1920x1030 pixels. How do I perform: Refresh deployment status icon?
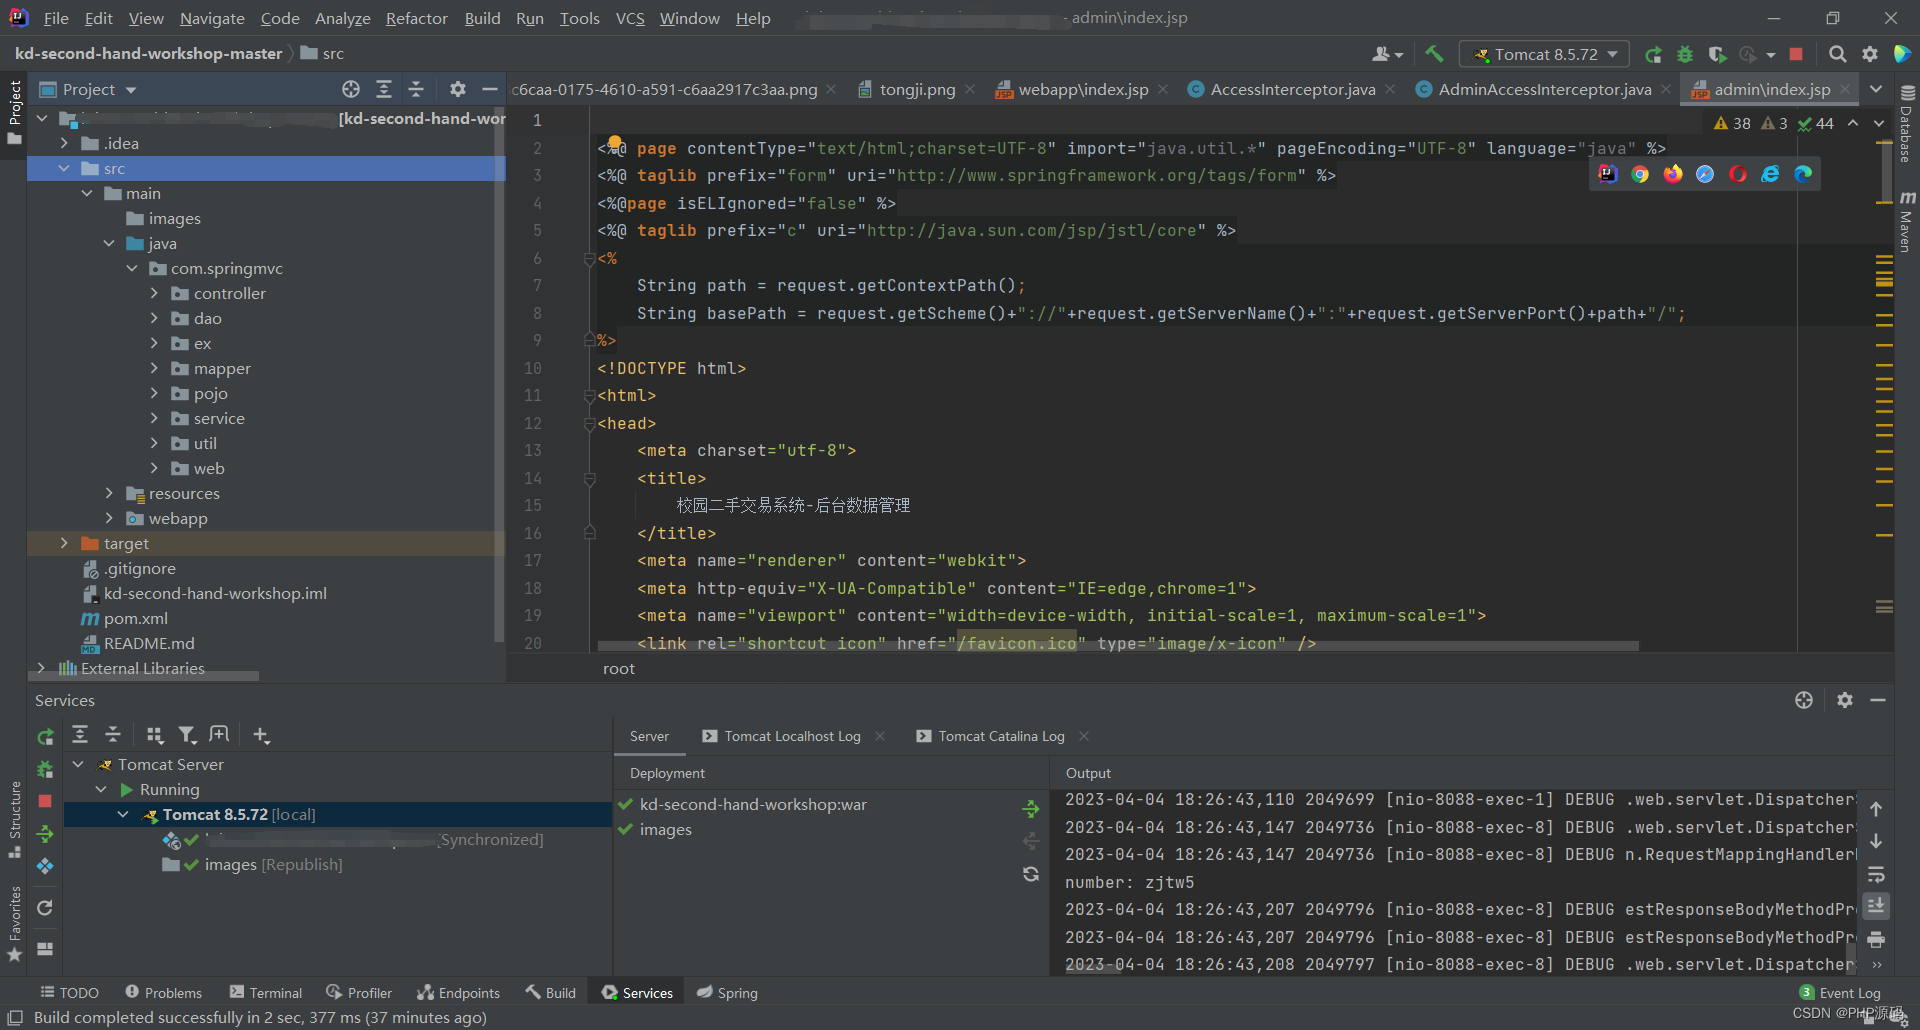click(1031, 874)
